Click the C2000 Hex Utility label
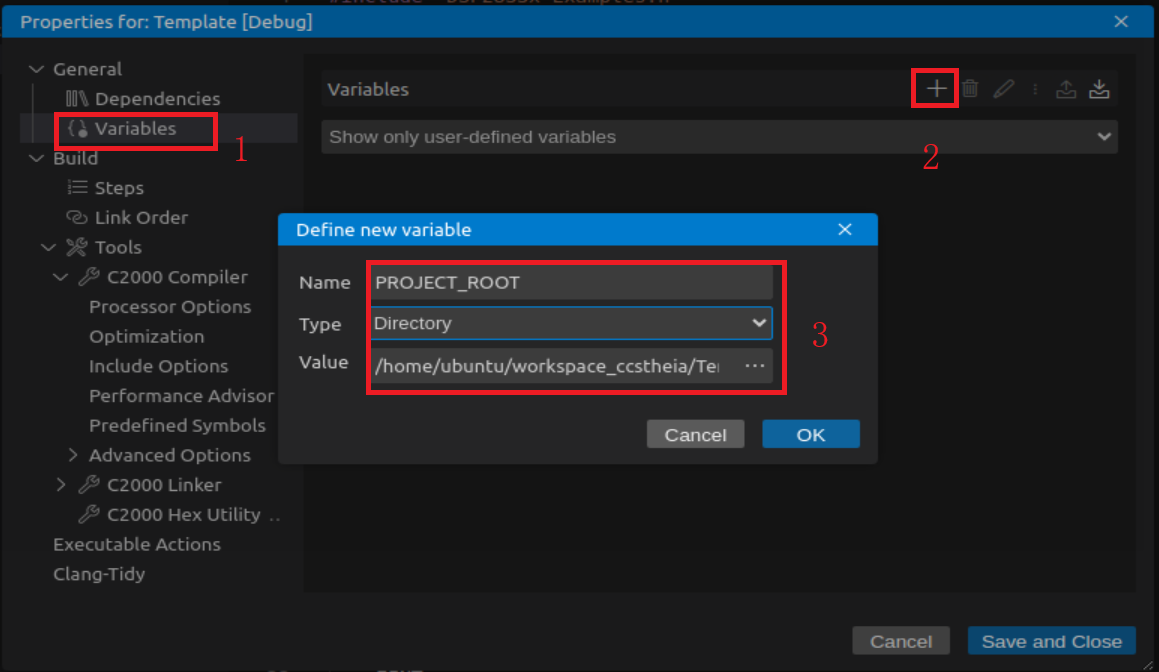Viewport: 1159px width, 672px height. tap(184, 515)
